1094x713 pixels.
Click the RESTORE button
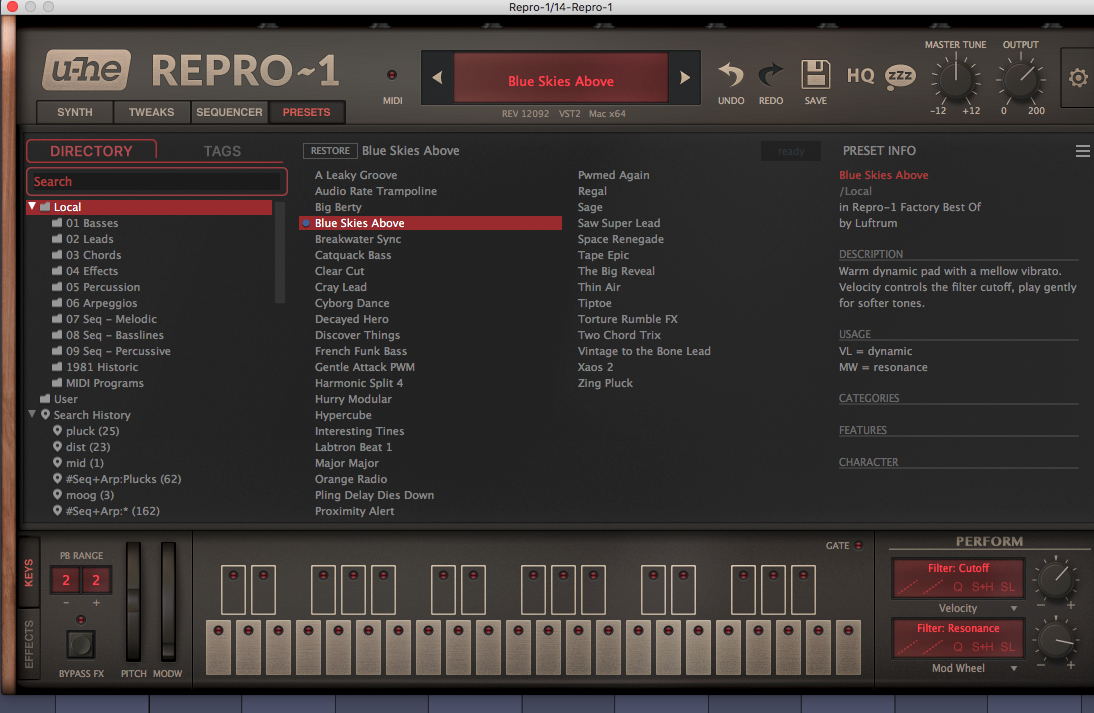[330, 151]
